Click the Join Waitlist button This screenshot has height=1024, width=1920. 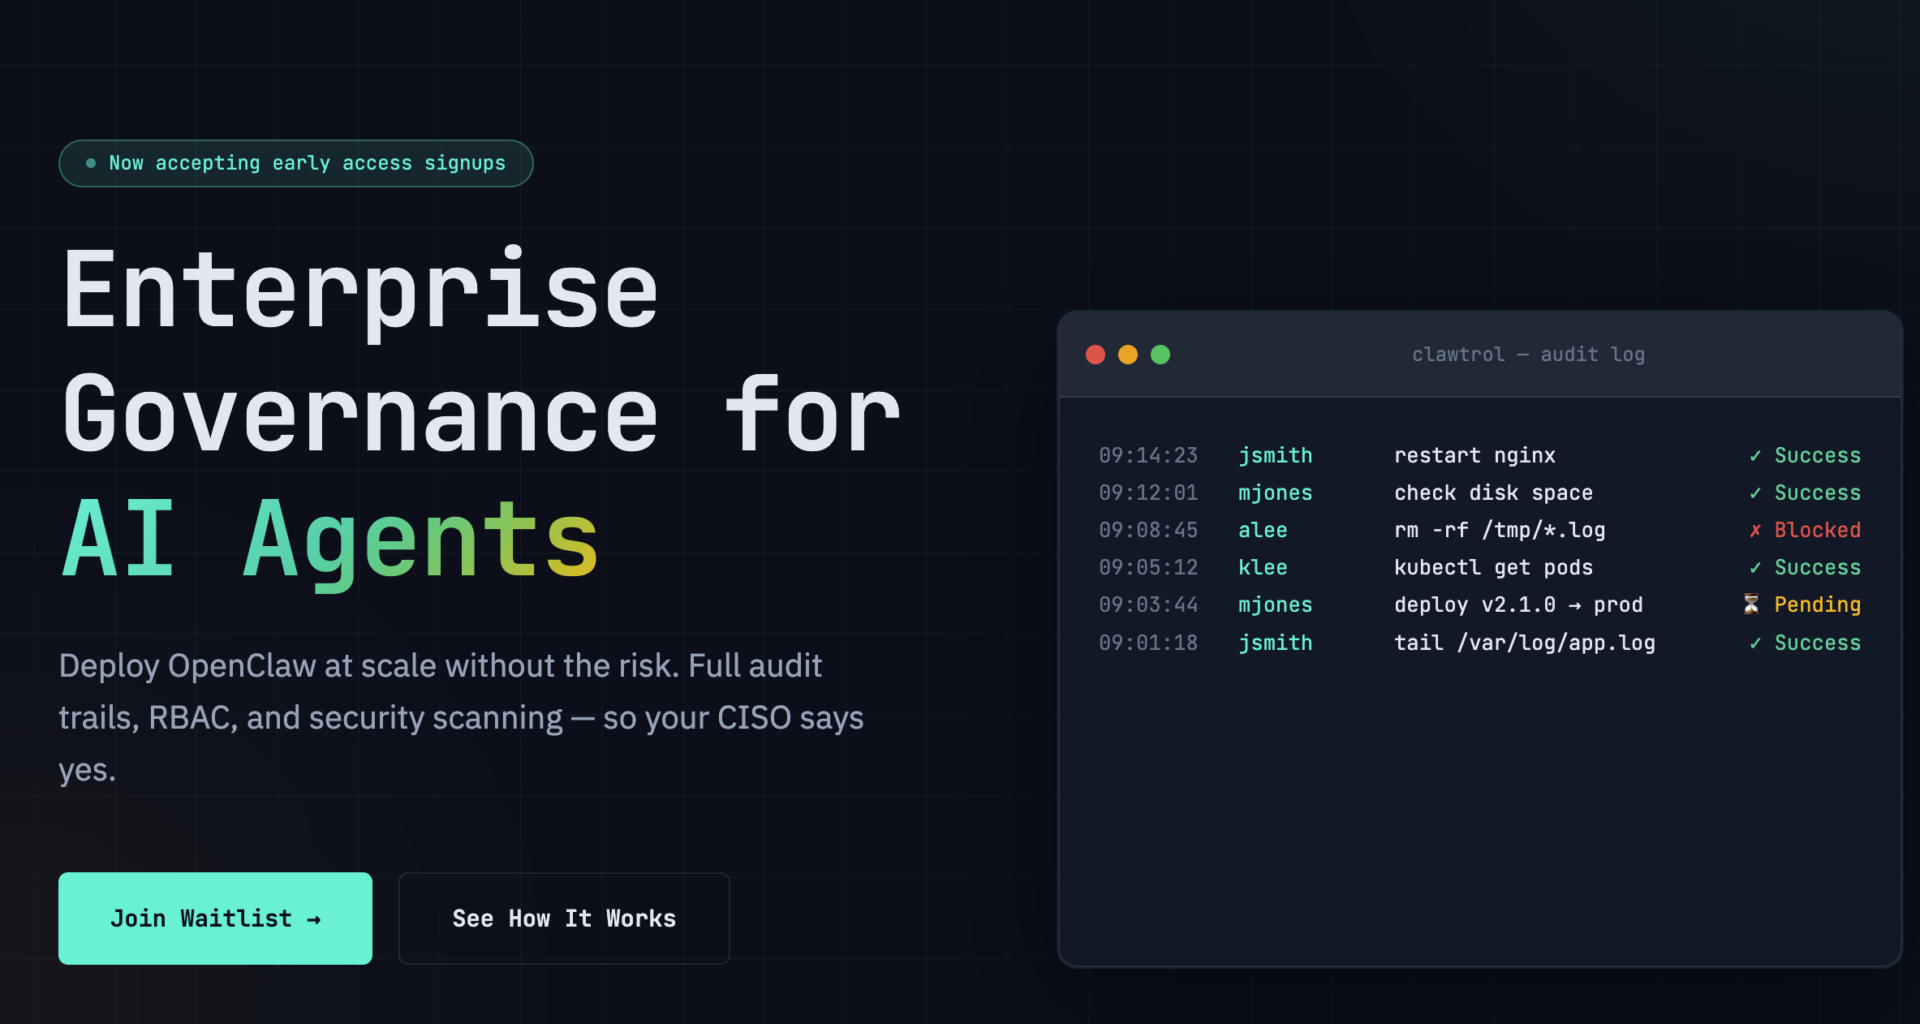click(215, 918)
